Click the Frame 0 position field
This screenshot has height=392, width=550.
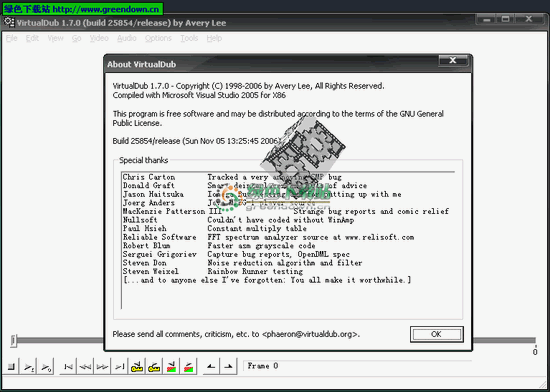coord(357,366)
